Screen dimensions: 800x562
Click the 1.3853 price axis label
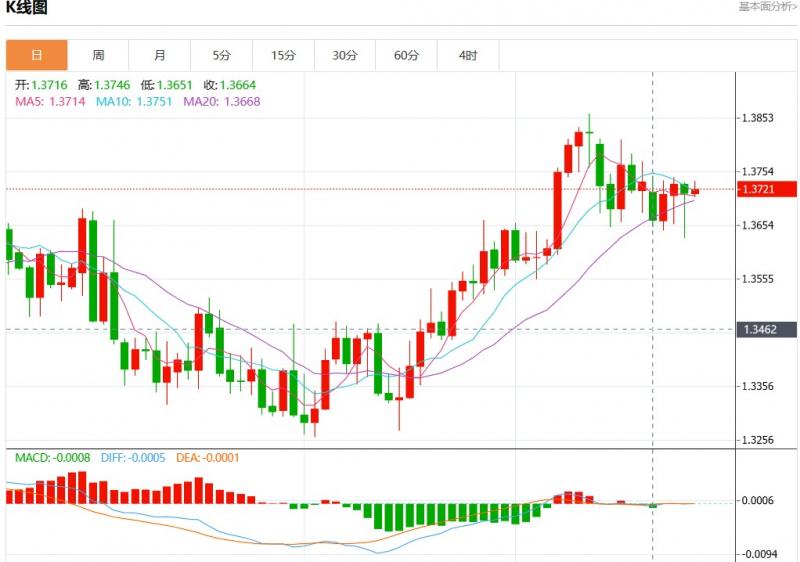point(757,118)
